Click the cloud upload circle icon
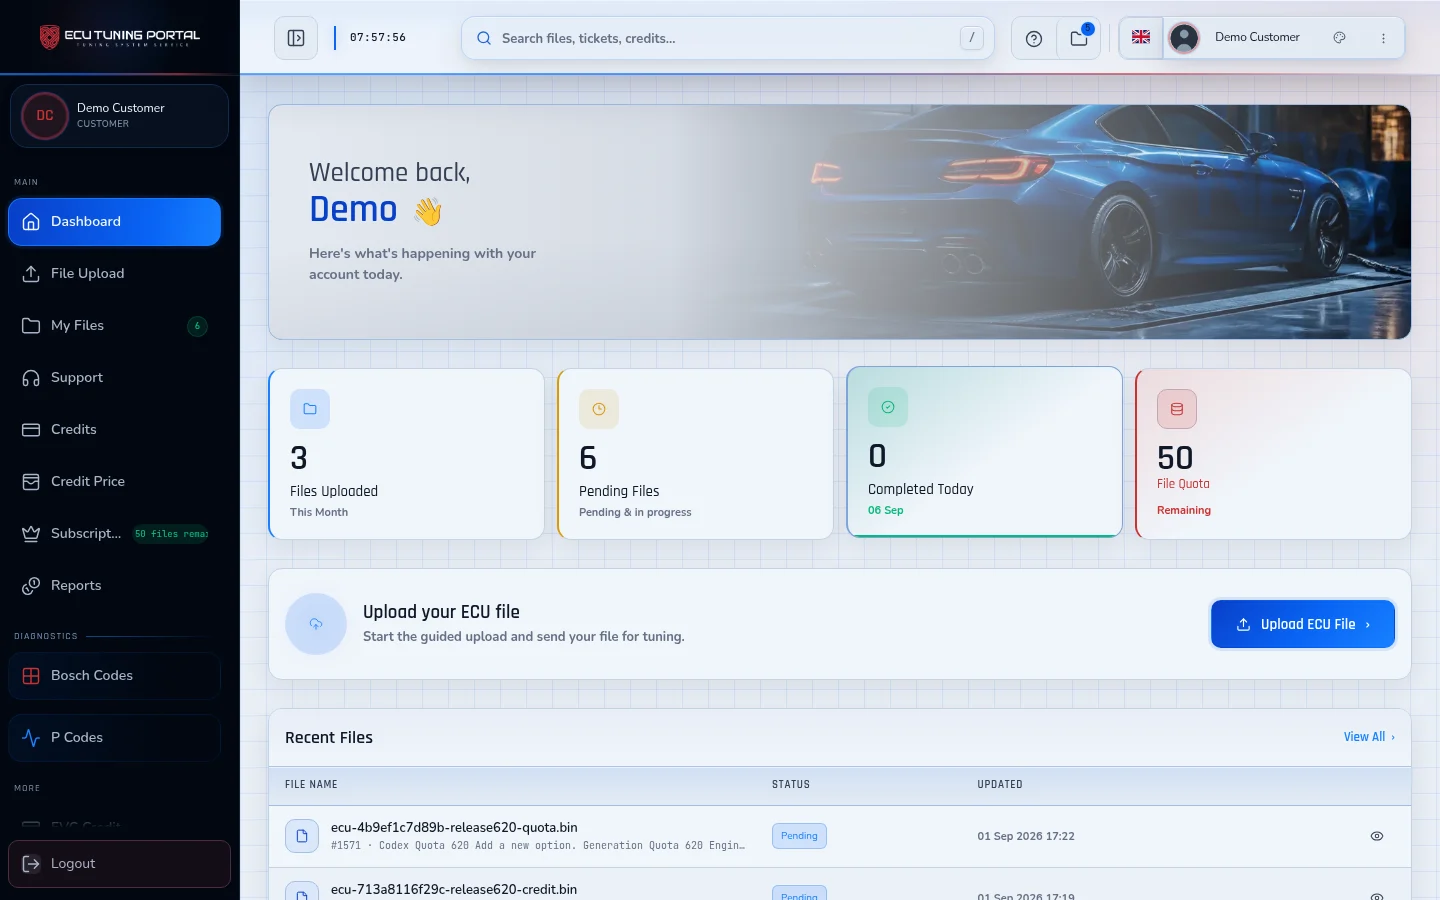The image size is (1440, 900). pyautogui.click(x=316, y=624)
